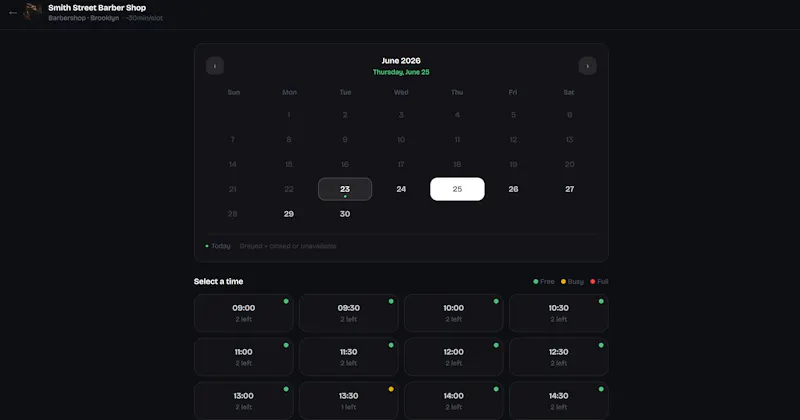The height and width of the screenshot is (420, 800).
Task: Select June 25 on the calendar
Action: [x=457, y=189]
